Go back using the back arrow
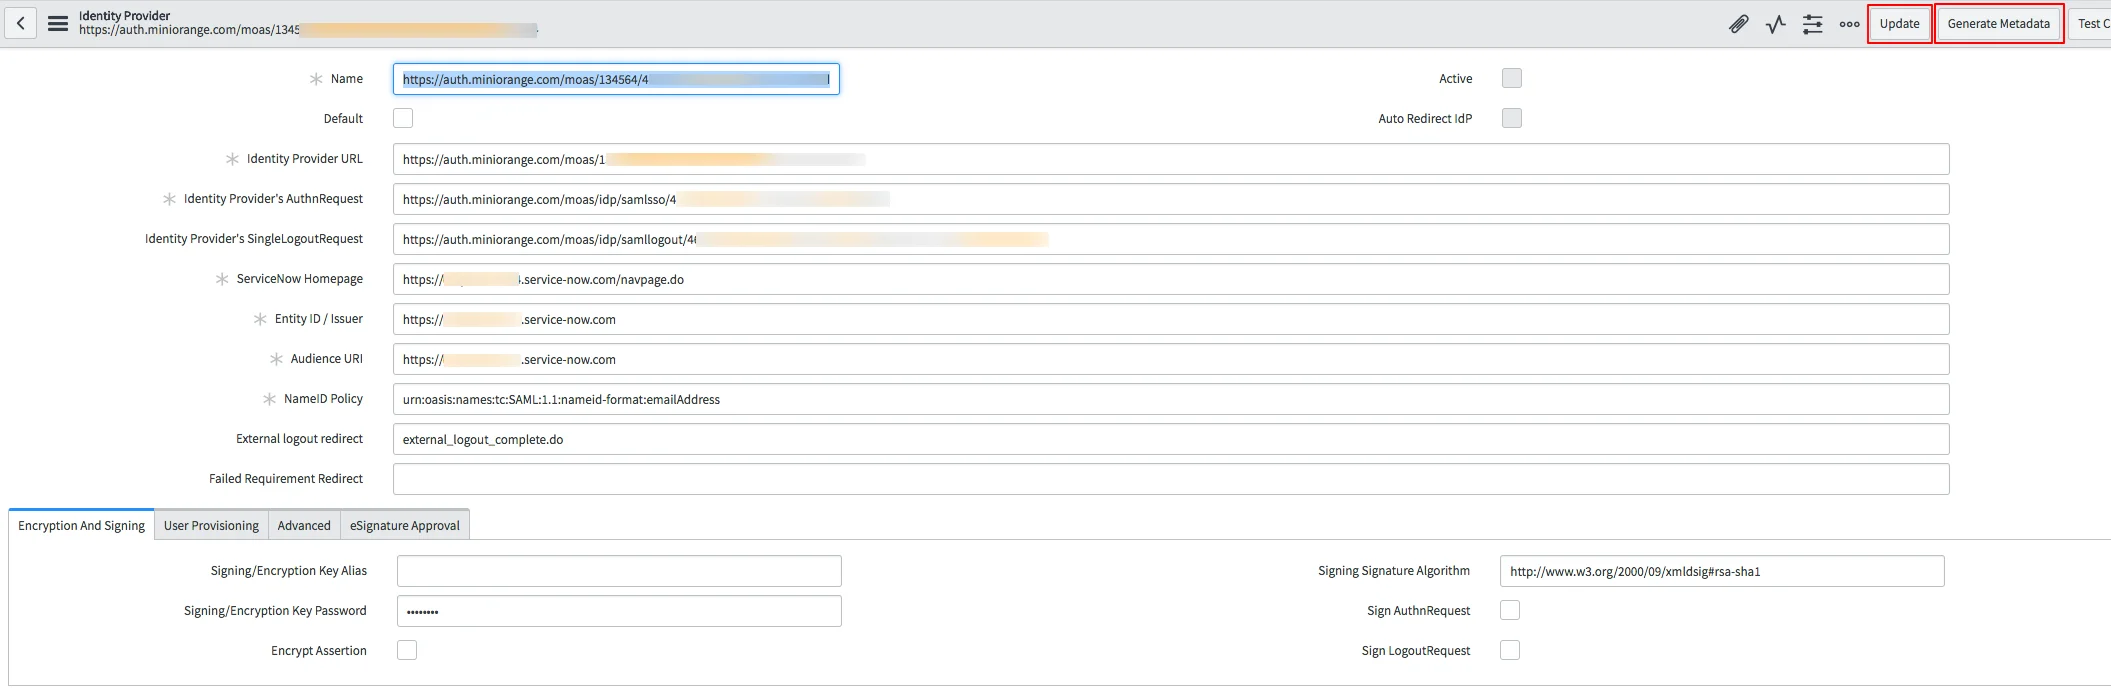 click(21, 23)
